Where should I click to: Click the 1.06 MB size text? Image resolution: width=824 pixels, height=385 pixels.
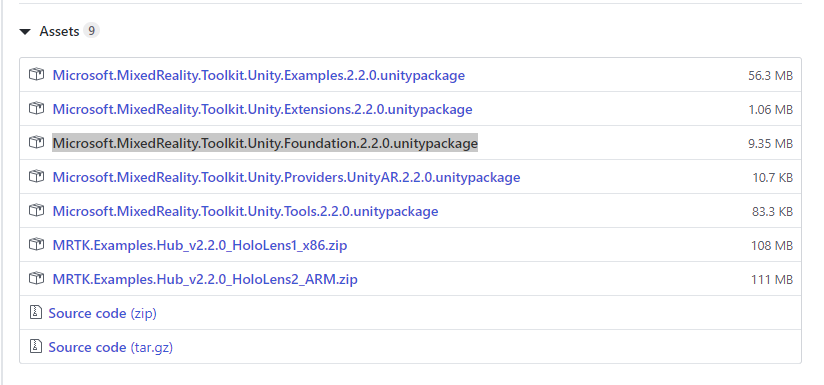(770, 110)
